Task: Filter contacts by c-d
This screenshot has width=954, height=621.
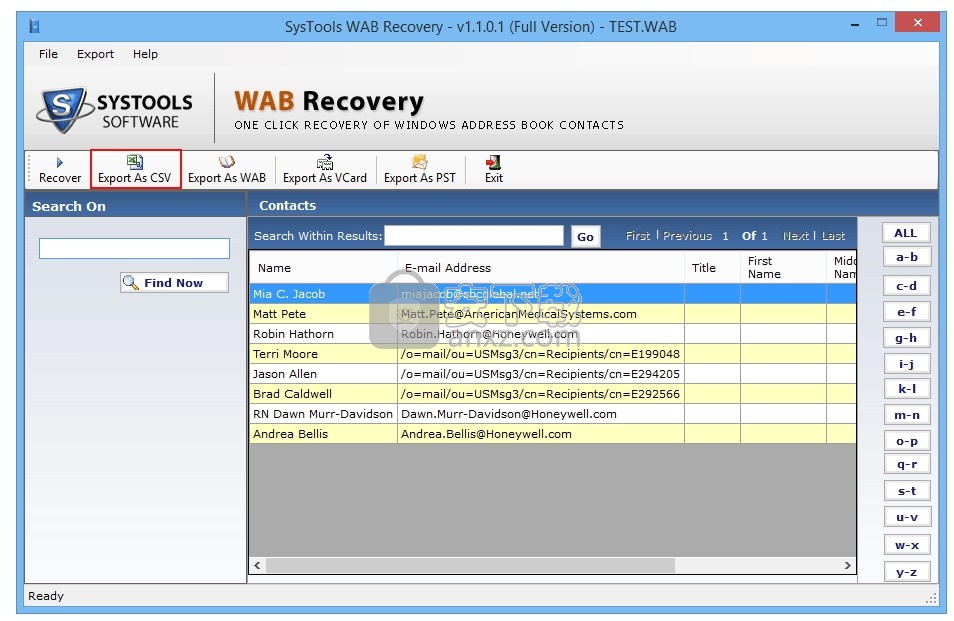Action: click(x=907, y=285)
